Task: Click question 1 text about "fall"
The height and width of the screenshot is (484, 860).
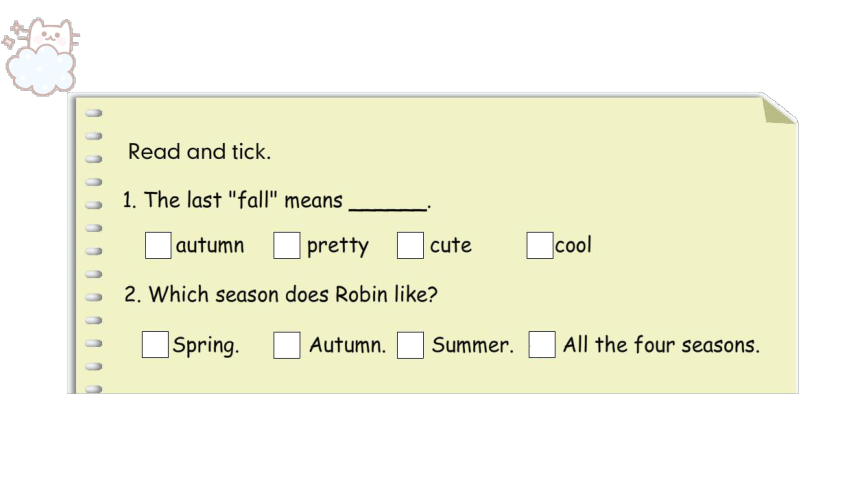Action: click(276, 200)
